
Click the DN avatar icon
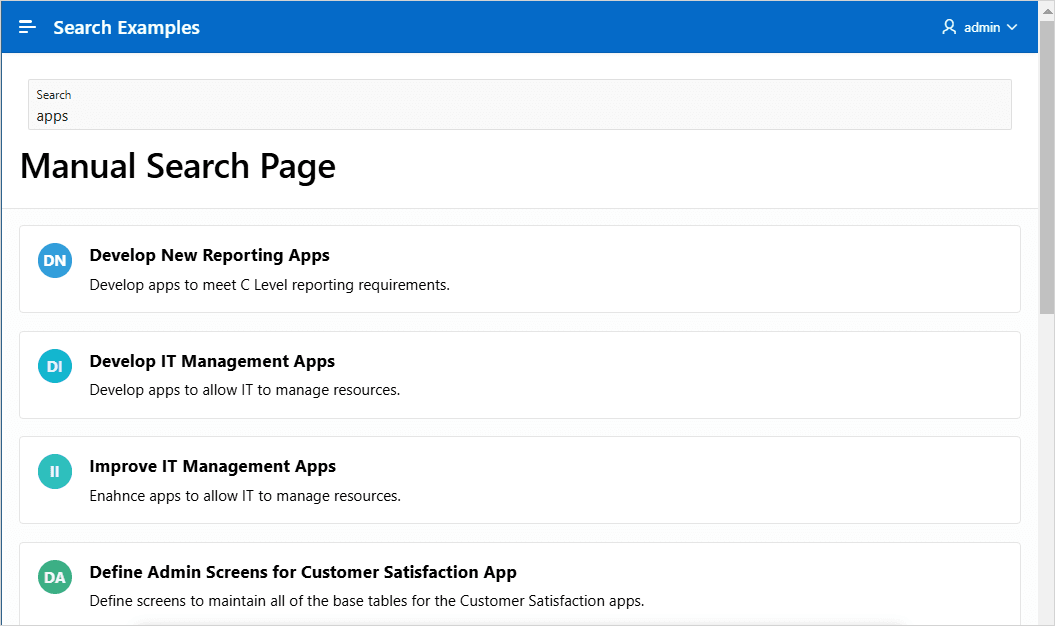pos(54,260)
